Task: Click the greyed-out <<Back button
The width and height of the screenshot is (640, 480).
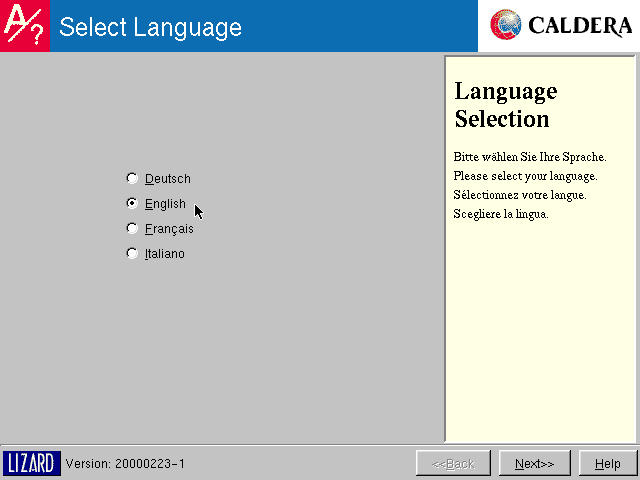Action: click(453, 463)
